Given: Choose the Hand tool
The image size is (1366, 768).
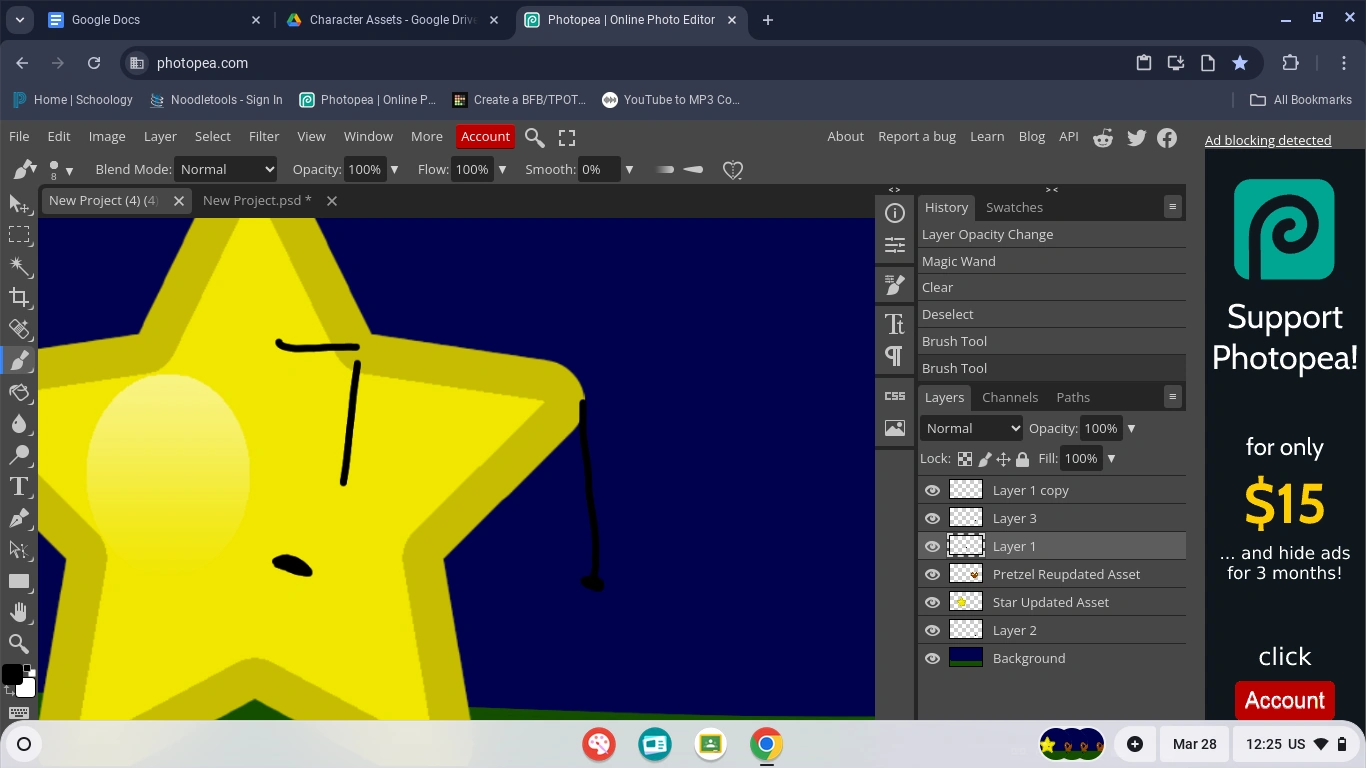Looking at the screenshot, I should pos(19,612).
